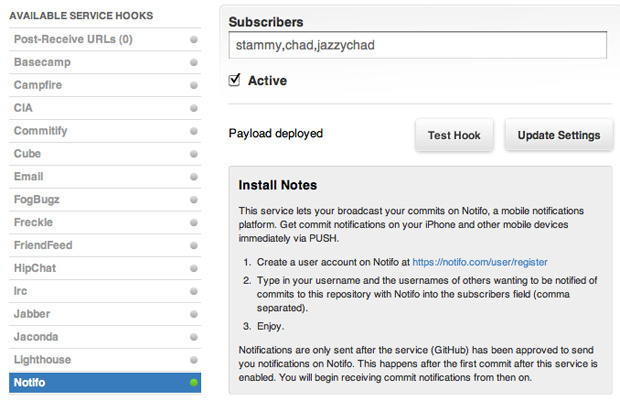The image size is (620, 401).
Task: Click the gray status dot beside Jaconda
Action: [x=194, y=337]
